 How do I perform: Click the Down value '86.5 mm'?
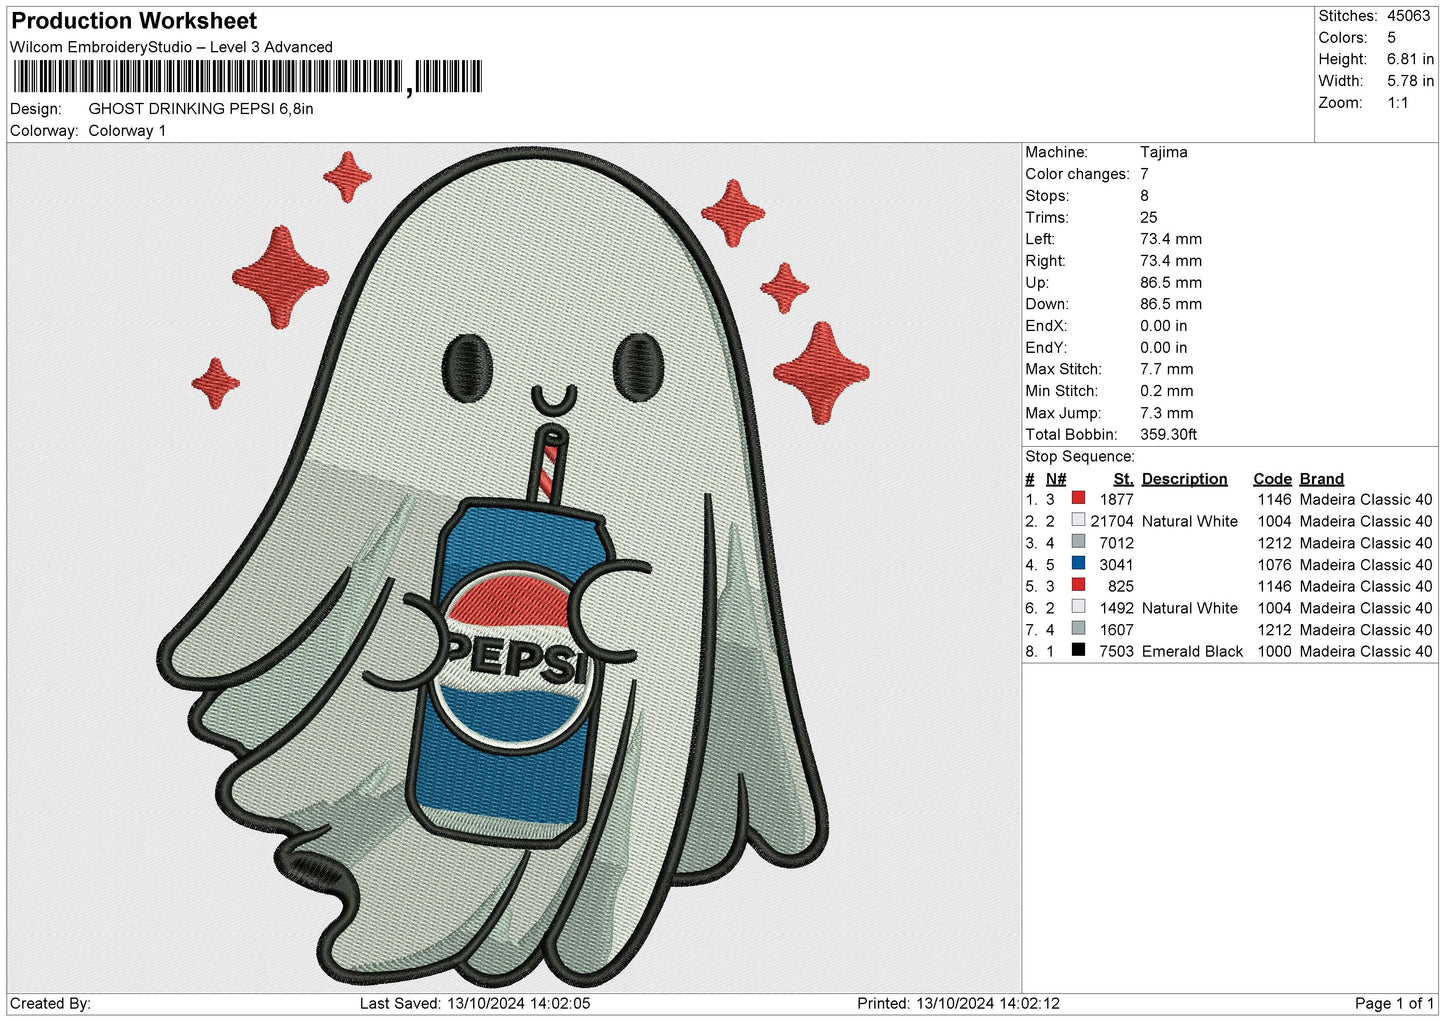(x=1171, y=304)
